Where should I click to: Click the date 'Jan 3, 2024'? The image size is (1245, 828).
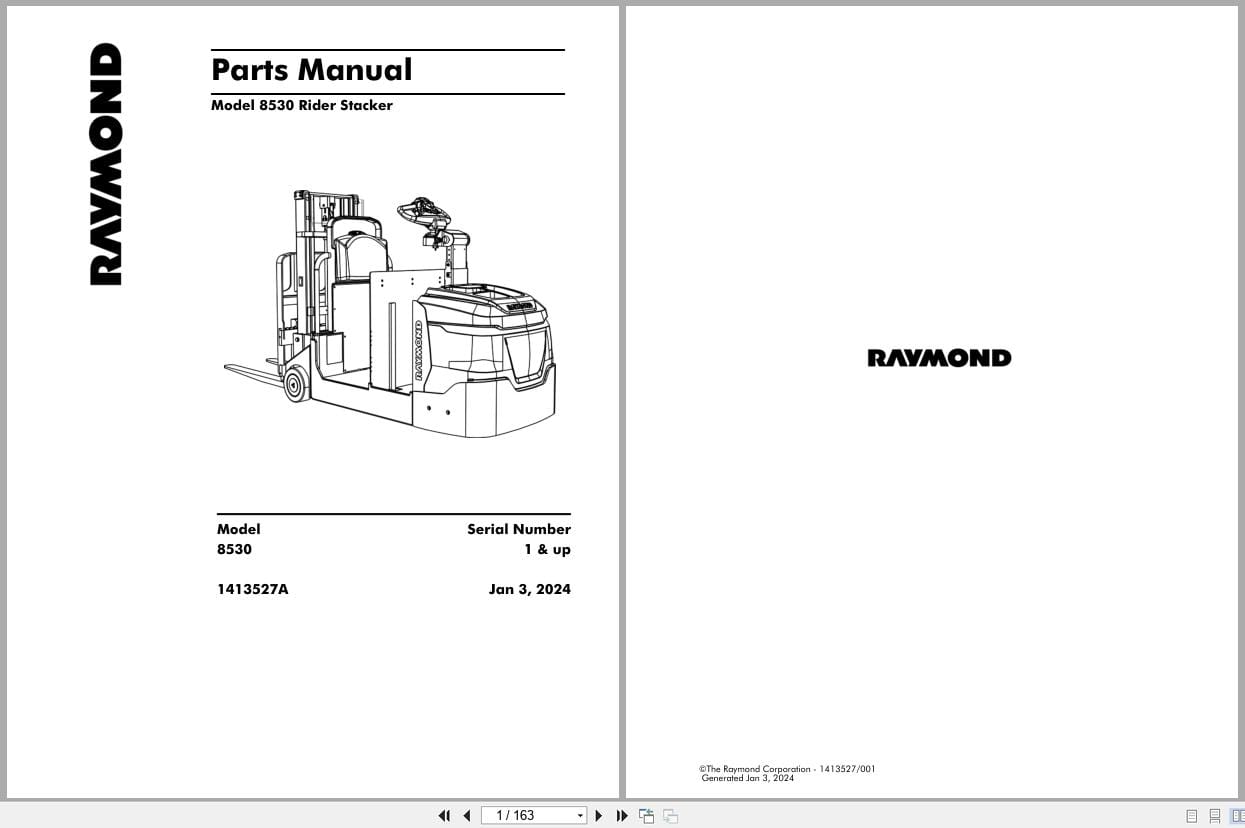pyautogui.click(x=530, y=589)
